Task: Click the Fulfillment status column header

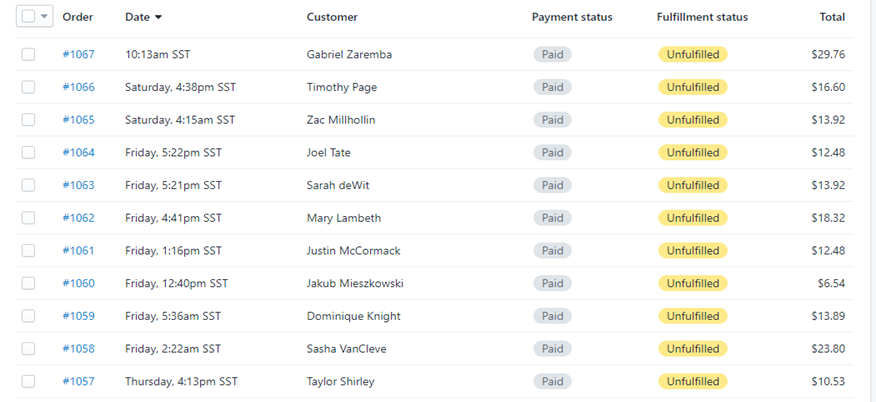Action: coord(702,17)
